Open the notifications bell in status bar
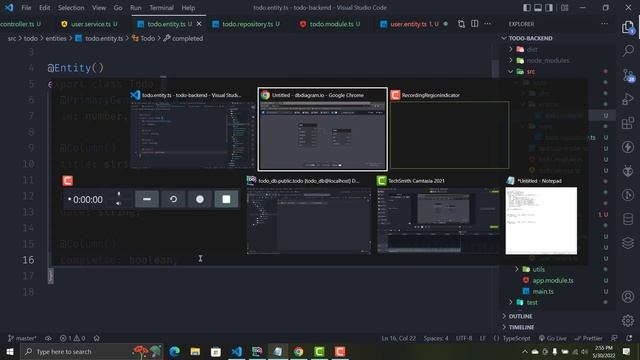This screenshot has height=360, width=640. coord(629,338)
